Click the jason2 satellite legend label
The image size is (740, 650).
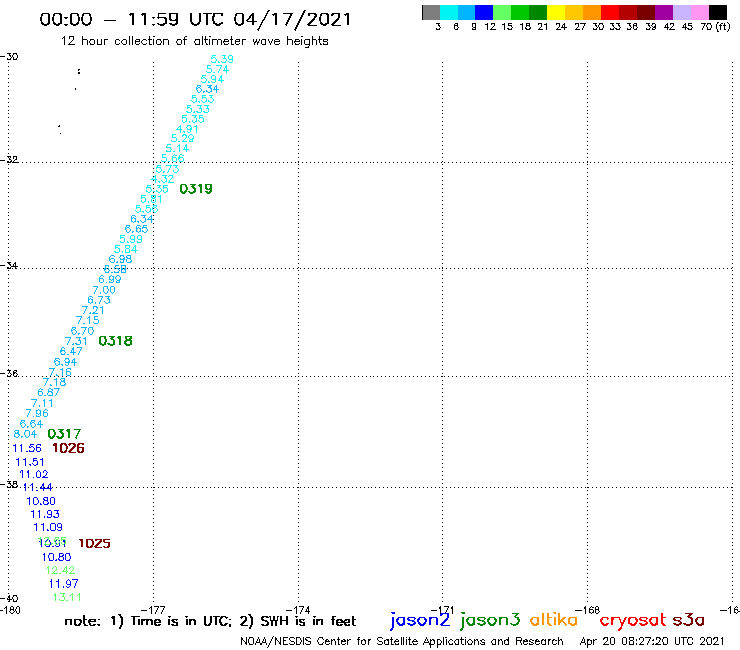point(420,620)
